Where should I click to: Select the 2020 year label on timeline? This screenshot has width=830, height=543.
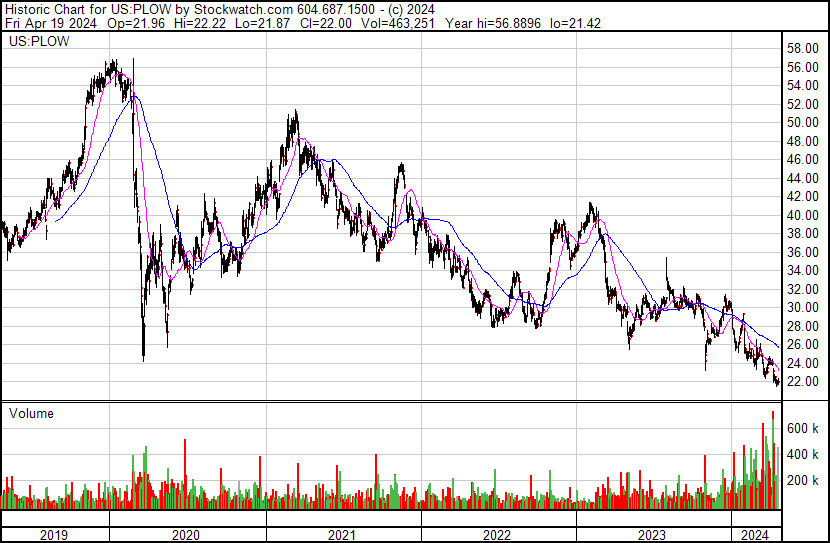click(186, 534)
